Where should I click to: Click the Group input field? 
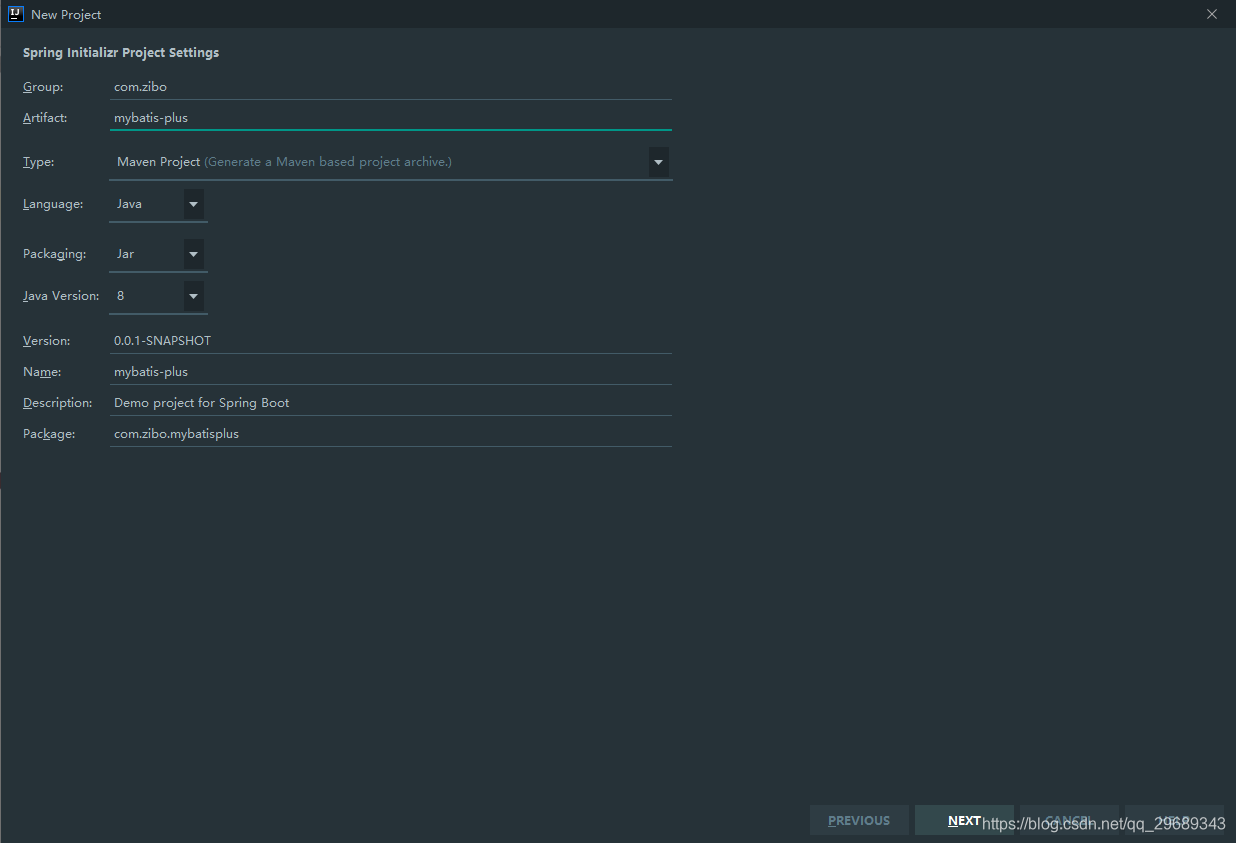click(390, 87)
